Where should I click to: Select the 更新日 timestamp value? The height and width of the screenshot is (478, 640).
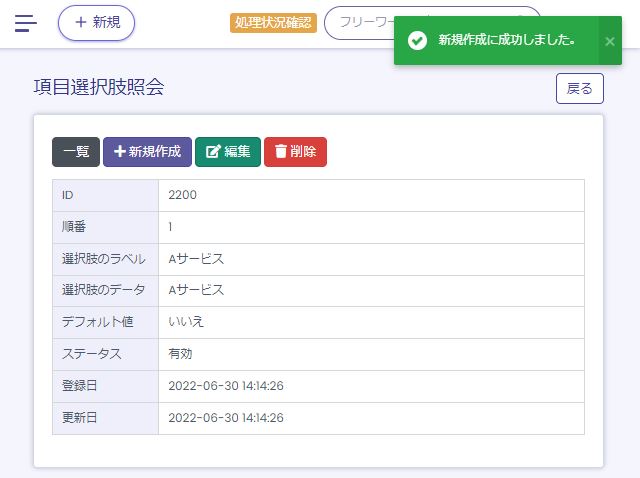[x=226, y=418]
